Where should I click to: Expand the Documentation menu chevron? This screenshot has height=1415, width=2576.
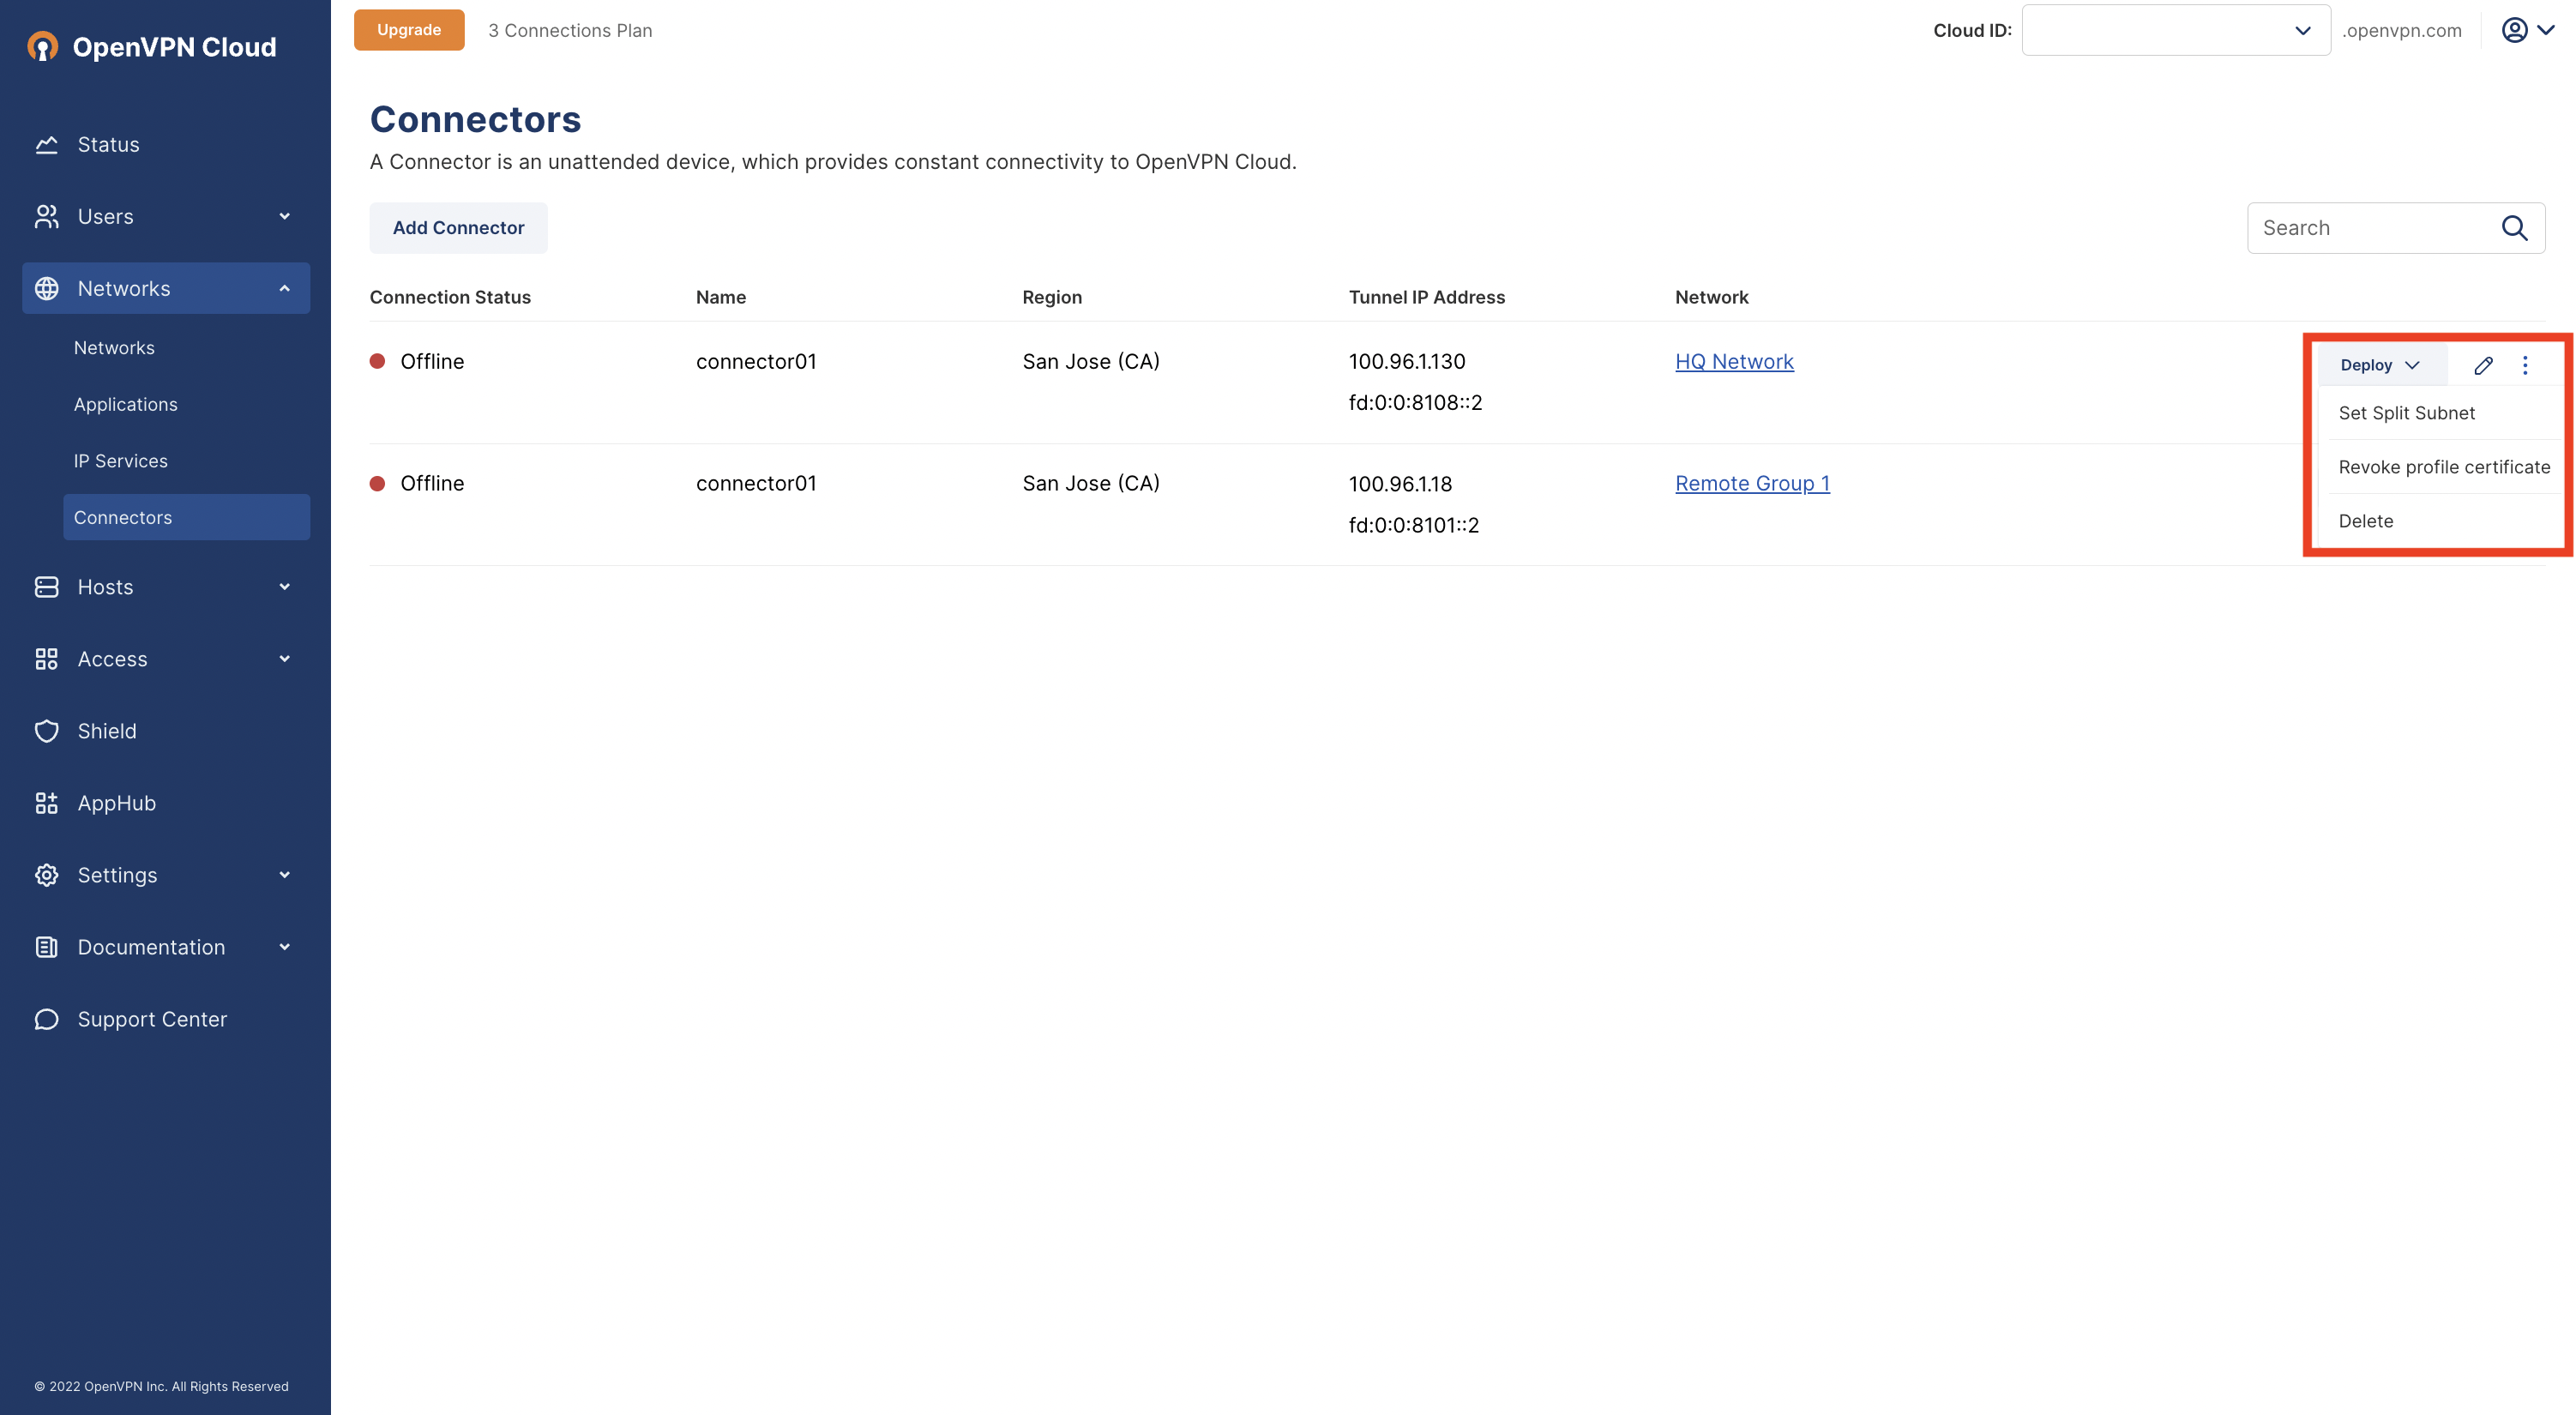click(x=284, y=947)
